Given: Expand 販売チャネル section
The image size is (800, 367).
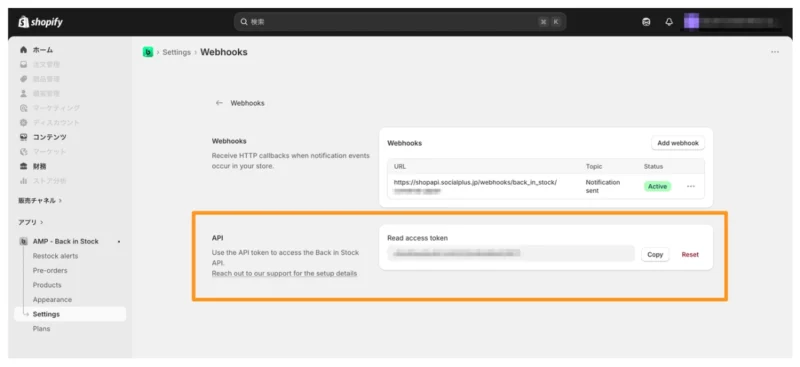Looking at the screenshot, I should [40, 201].
